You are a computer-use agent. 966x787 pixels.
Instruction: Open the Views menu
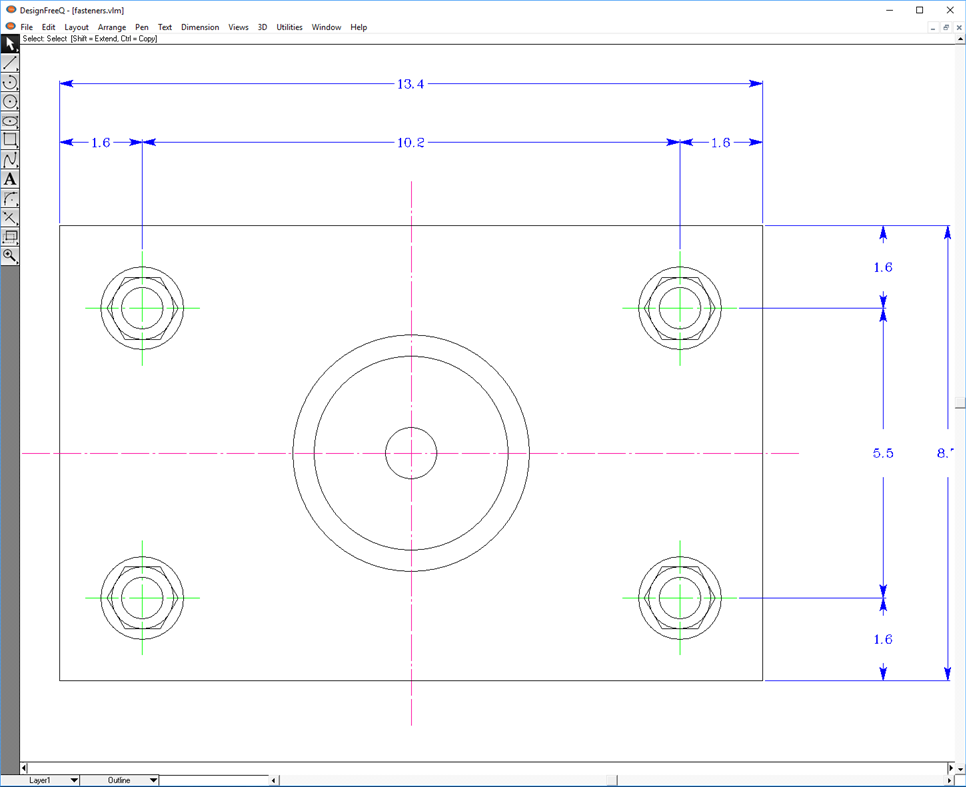click(238, 27)
